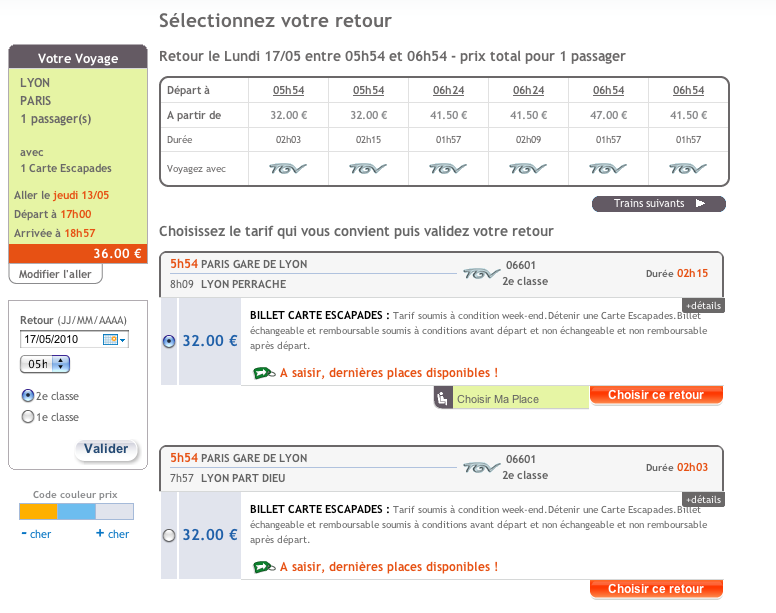The width and height of the screenshot is (776, 613).
Task: Click the TGV logo in the Lyon Perrache header
Action: click(481, 273)
